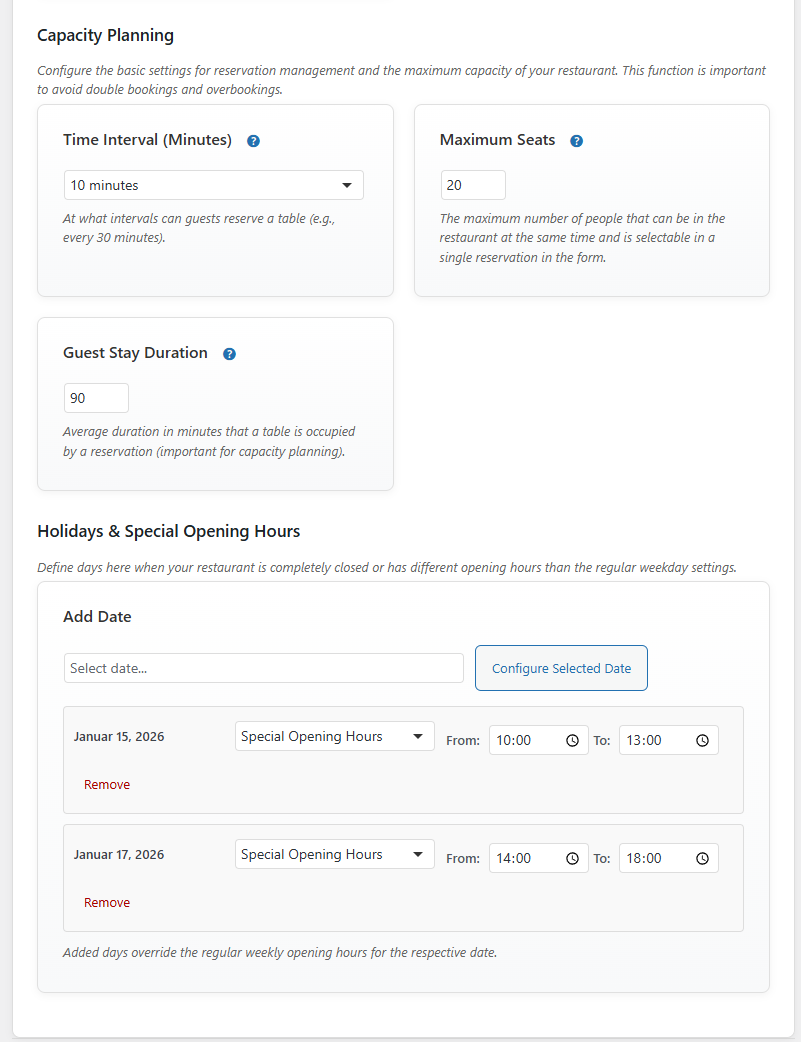This screenshot has width=801, height=1042.
Task: Open the Special Opening Hours dropdown for January 17
Action: coord(334,853)
